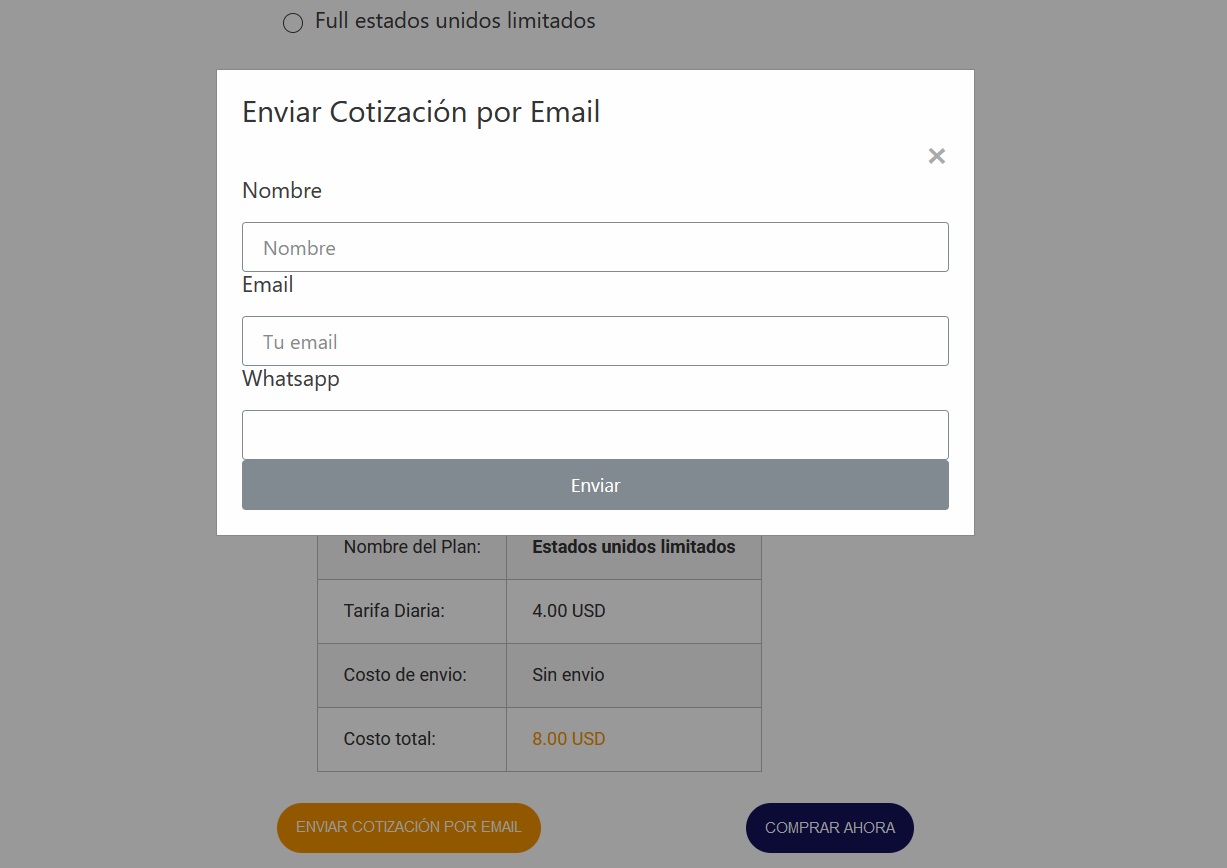Click the Tu email input field
Viewport: 1227px width, 868px height.
[x=595, y=341]
